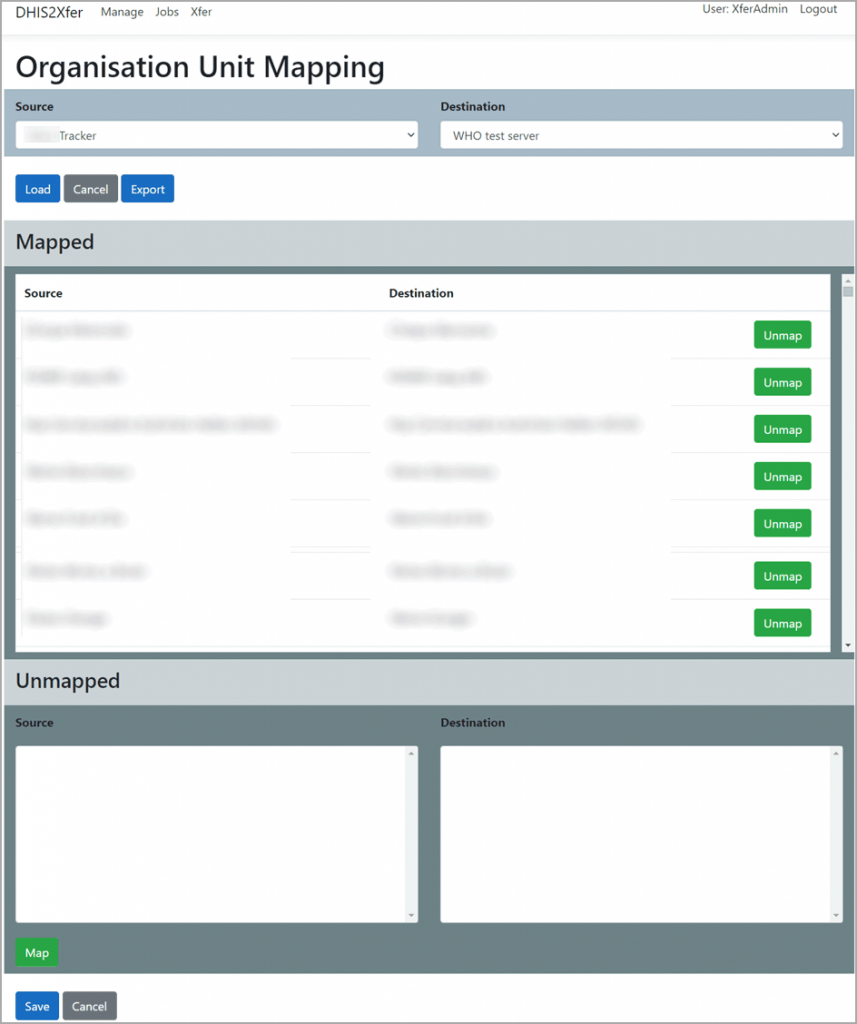Image resolution: width=857 pixels, height=1024 pixels.
Task: Click the green Map button
Action: [x=36, y=952]
